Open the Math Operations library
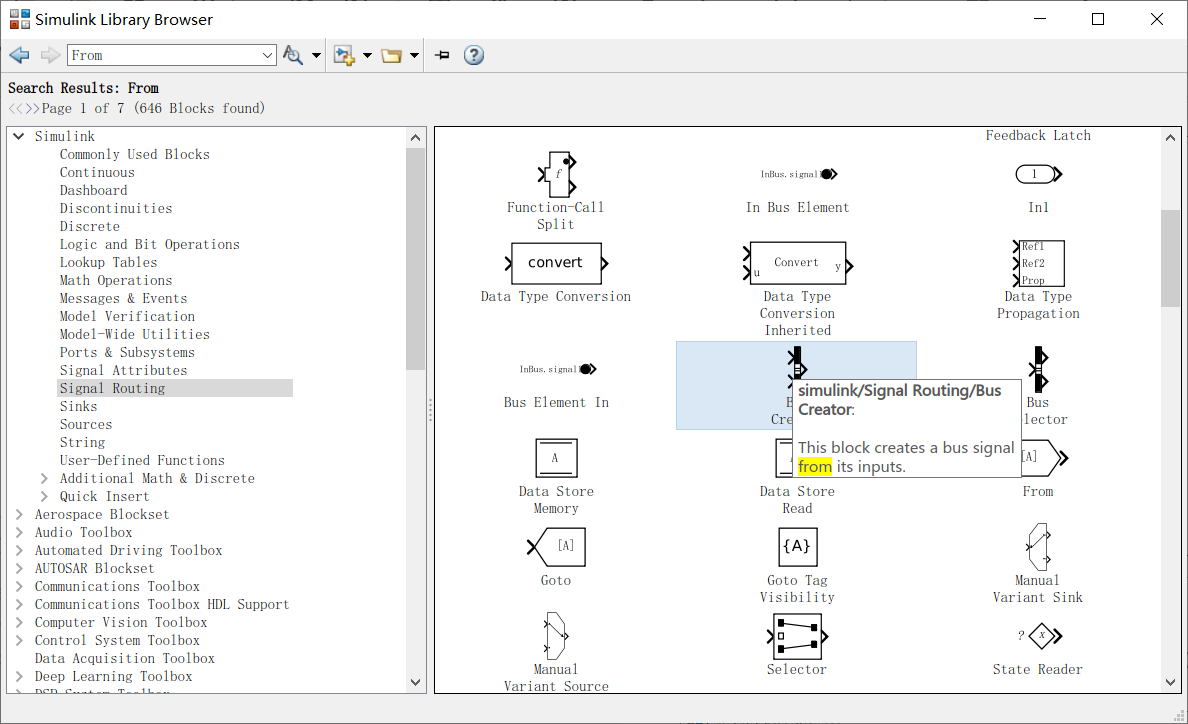The height and width of the screenshot is (724, 1188). [x=116, y=281]
